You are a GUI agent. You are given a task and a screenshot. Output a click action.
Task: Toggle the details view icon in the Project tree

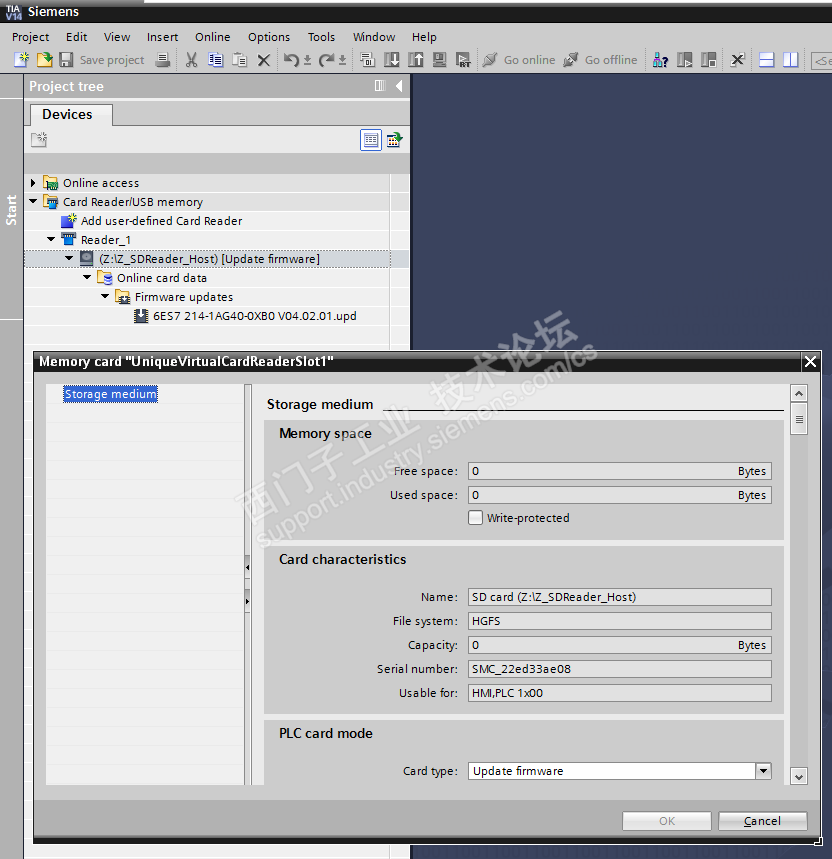coord(371,140)
